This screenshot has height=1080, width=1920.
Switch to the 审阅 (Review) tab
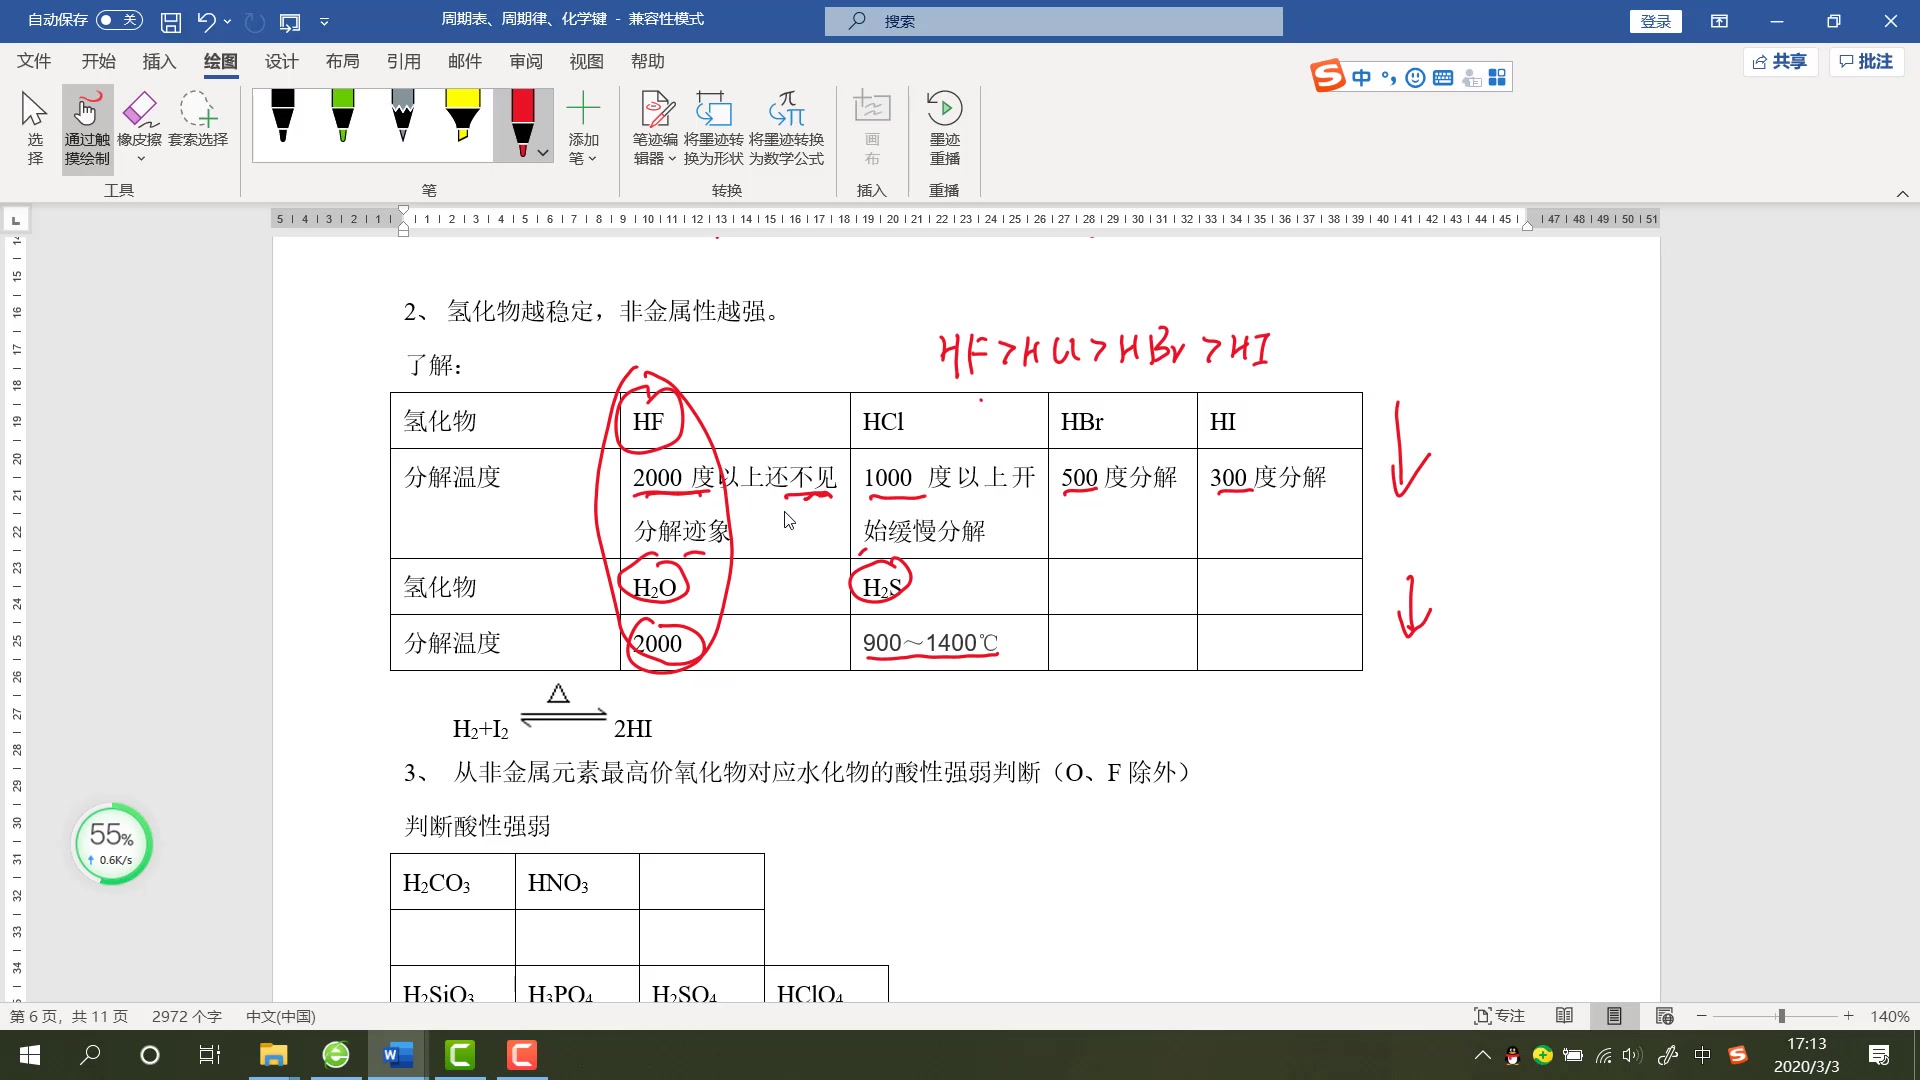(x=525, y=61)
